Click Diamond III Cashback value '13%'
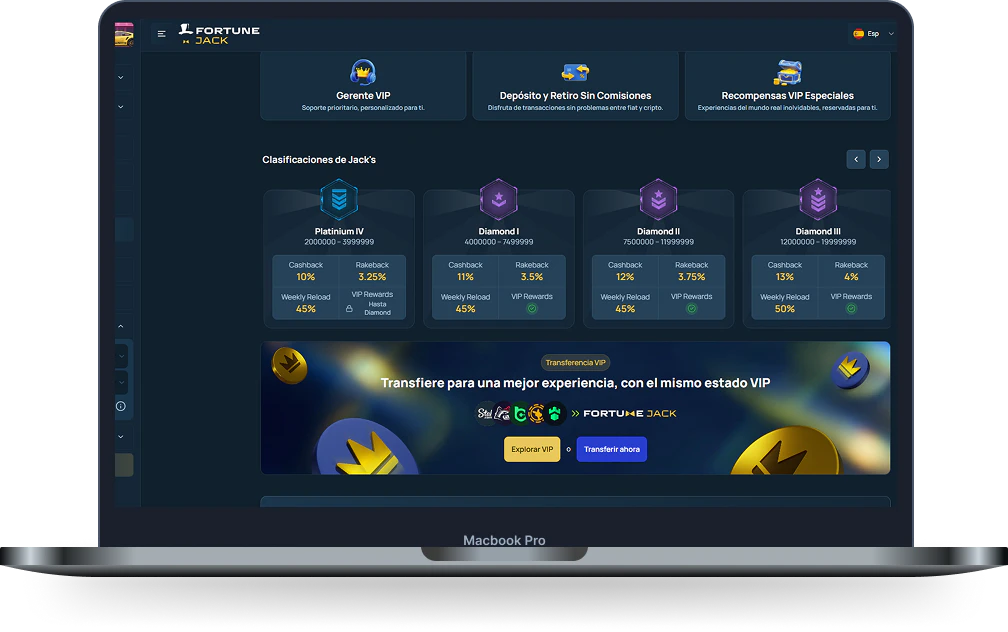 pyautogui.click(x=785, y=277)
